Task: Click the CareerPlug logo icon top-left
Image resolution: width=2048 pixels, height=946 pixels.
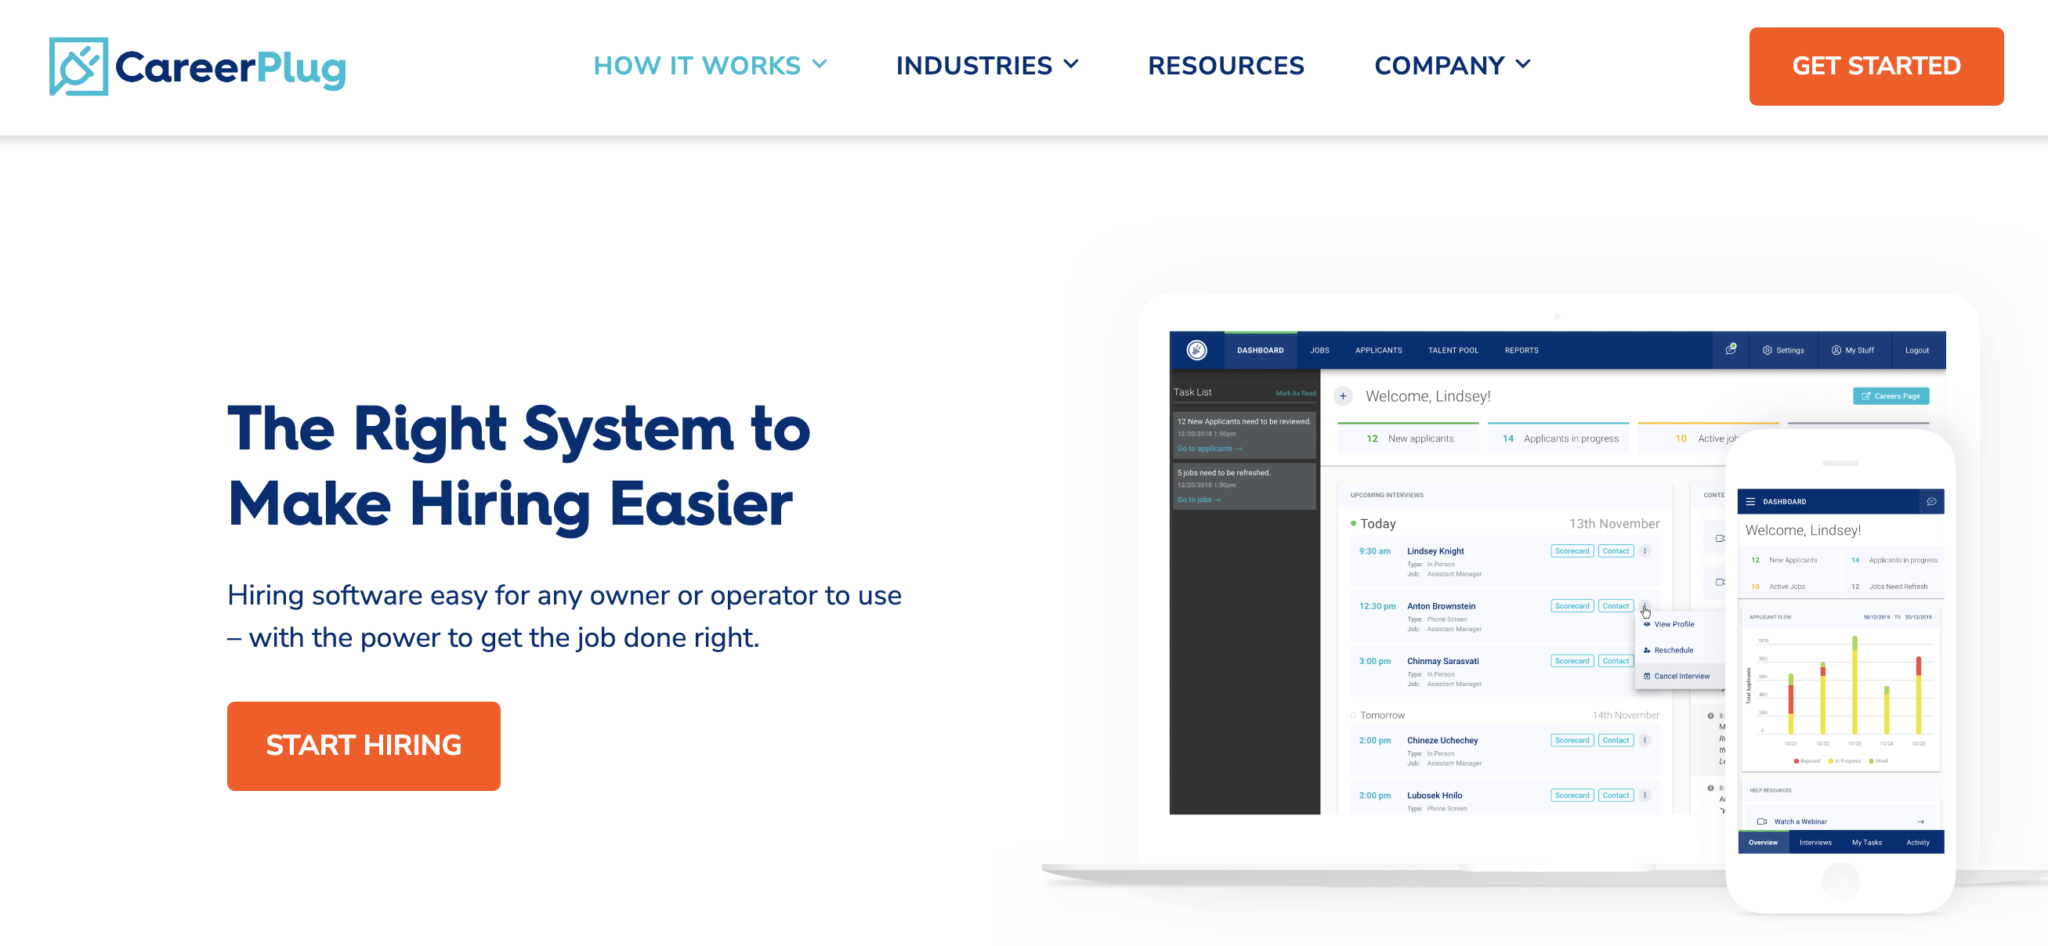Action: click(x=78, y=66)
